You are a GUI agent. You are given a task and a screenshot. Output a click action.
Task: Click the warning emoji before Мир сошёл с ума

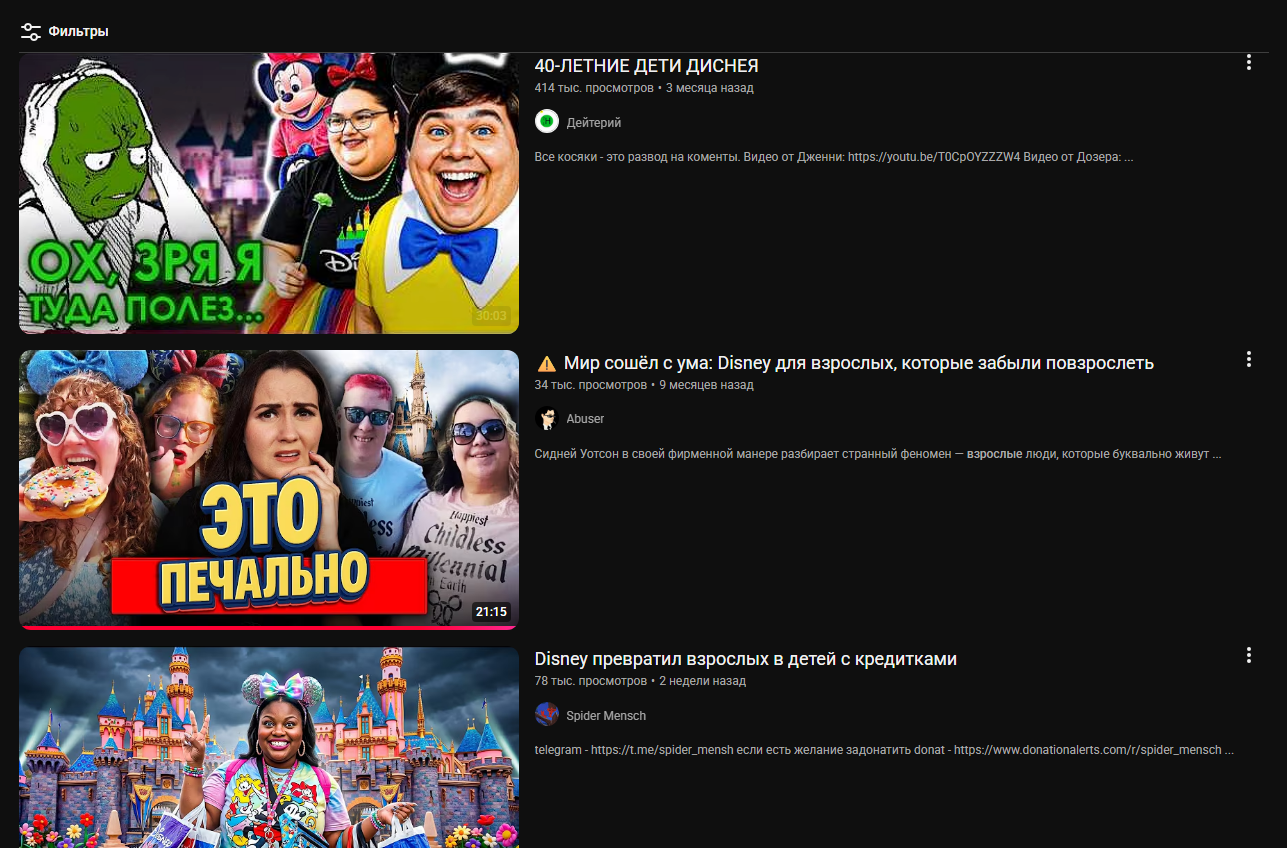pyautogui.click(x=546, y=363)
